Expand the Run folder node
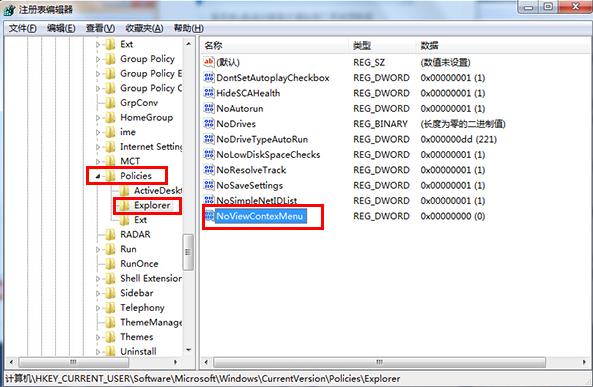This screenshot has height=387, width=593. (98, 249)
